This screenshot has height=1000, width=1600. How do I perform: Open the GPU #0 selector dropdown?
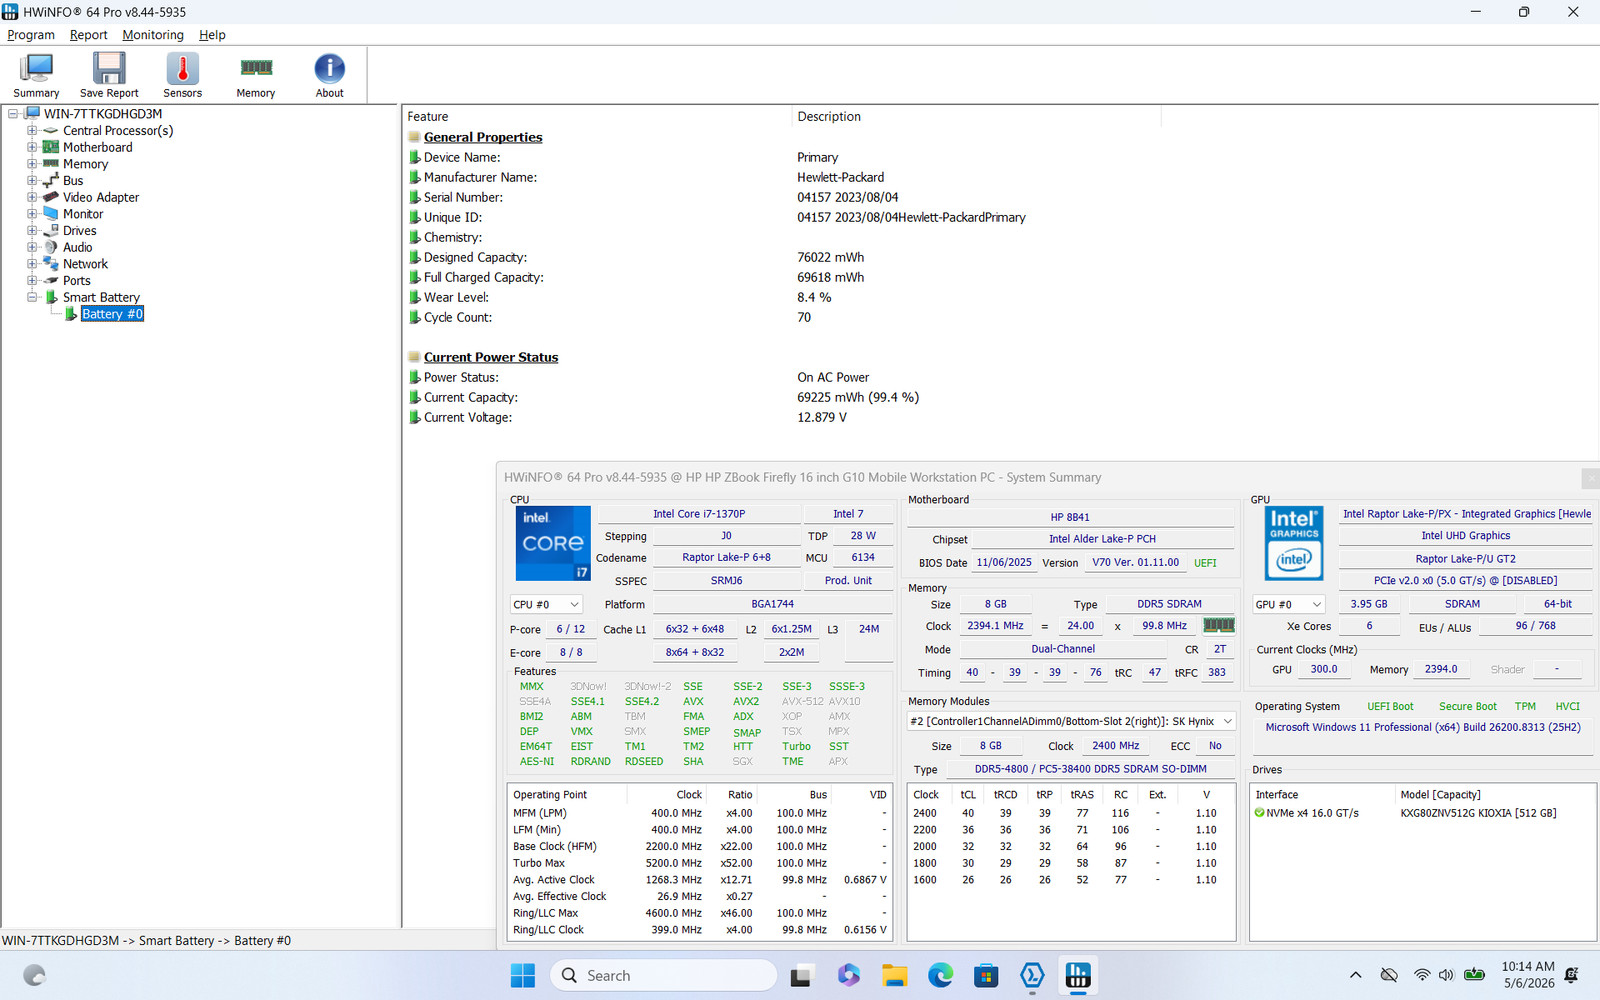tap(1289, 605)
